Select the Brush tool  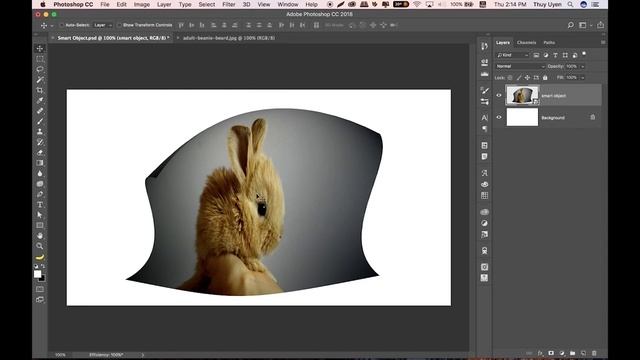[40, 121]
